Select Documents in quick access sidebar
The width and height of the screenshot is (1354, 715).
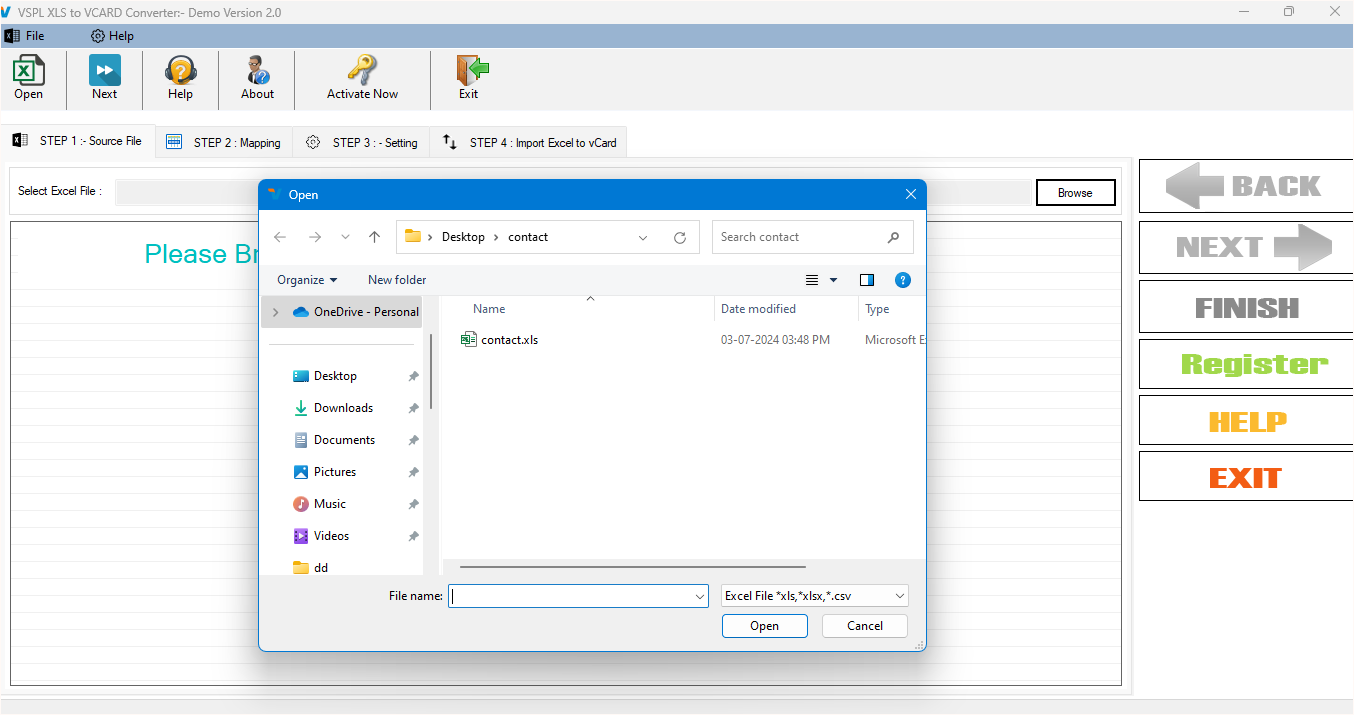pyautogui.click(x=344, y=440)
